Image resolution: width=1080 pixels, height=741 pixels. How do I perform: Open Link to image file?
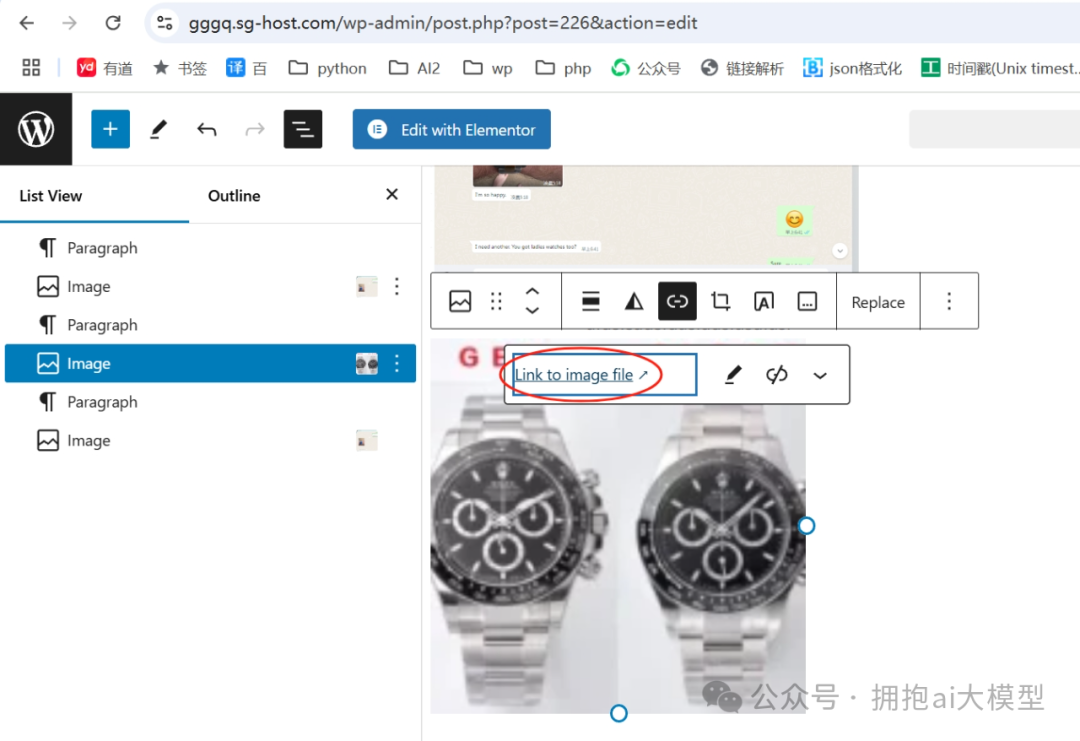(572, 374)
